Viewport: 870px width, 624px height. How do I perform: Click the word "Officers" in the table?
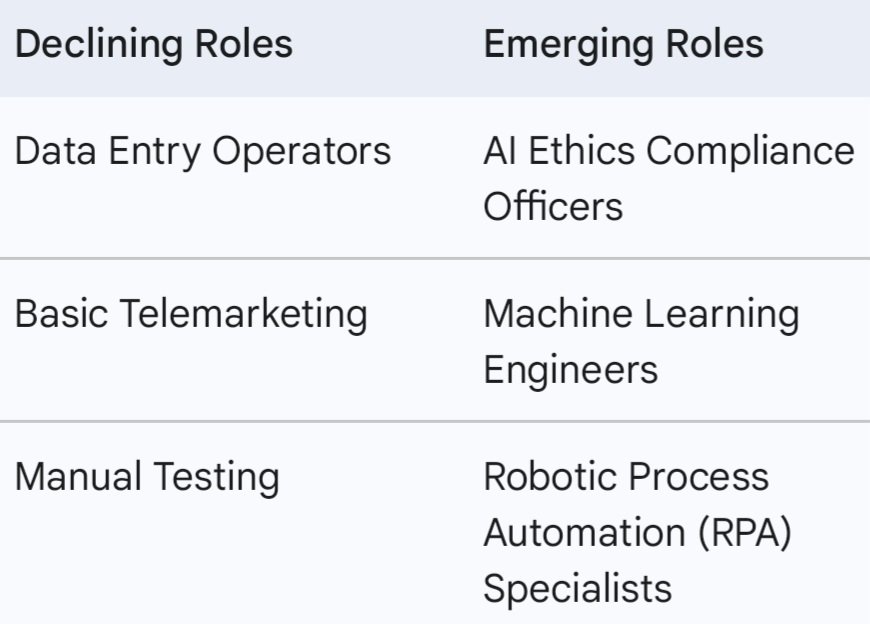553,207
